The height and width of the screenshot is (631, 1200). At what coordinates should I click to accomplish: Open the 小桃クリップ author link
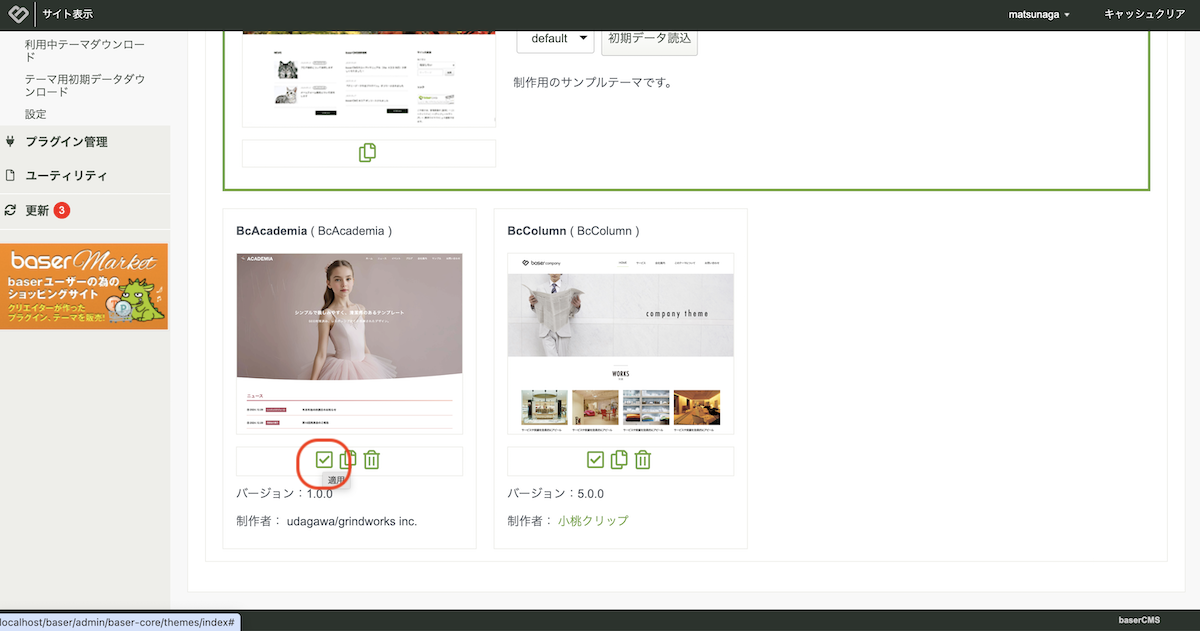tap(593, 521)
